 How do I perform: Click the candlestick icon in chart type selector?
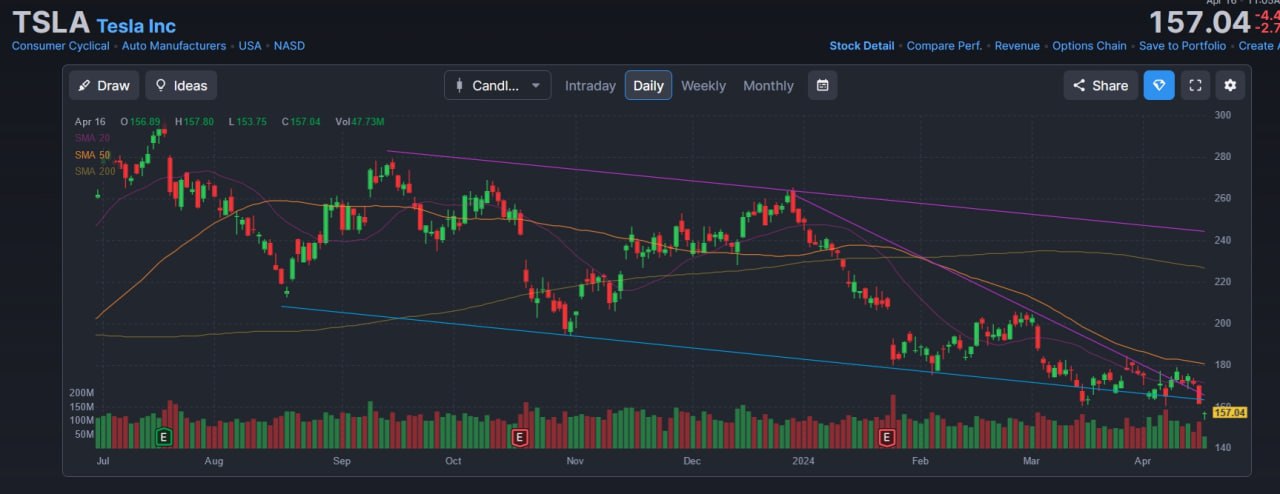point(460,85)
